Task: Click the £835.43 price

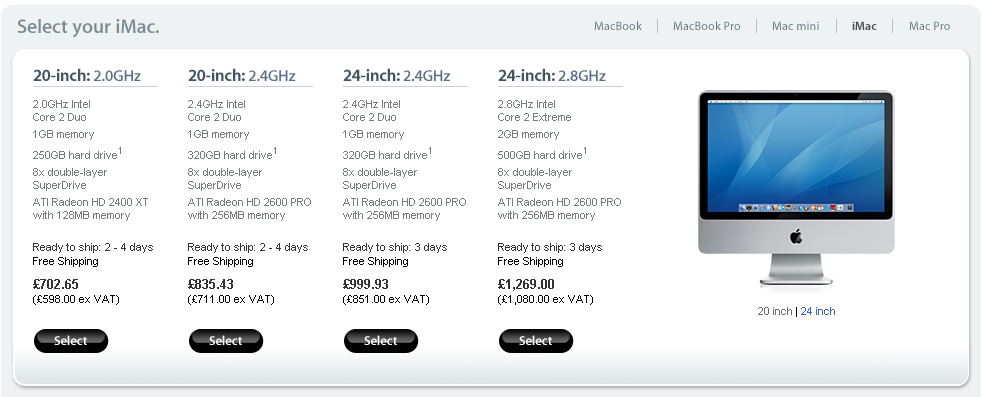Action: (x=210, y=285)
